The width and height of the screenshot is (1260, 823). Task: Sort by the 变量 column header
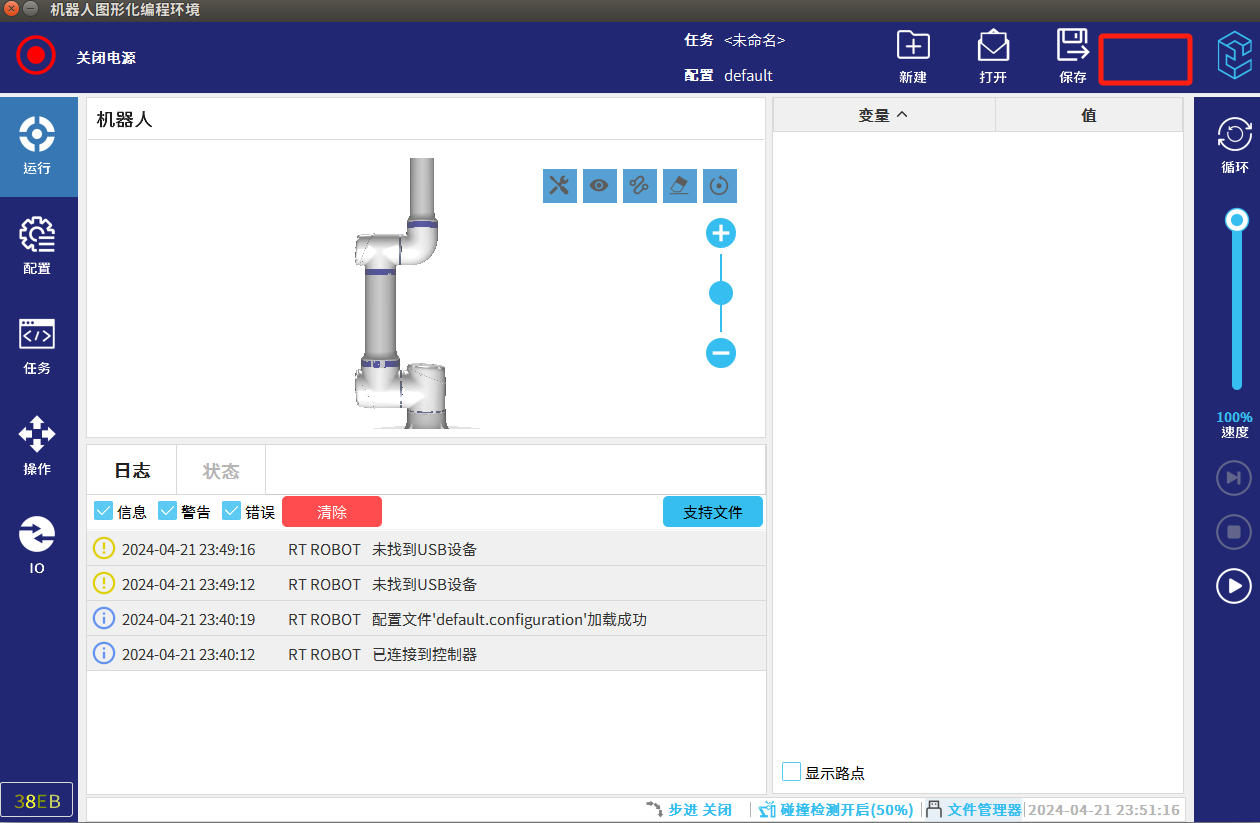[x=883, y=116]
